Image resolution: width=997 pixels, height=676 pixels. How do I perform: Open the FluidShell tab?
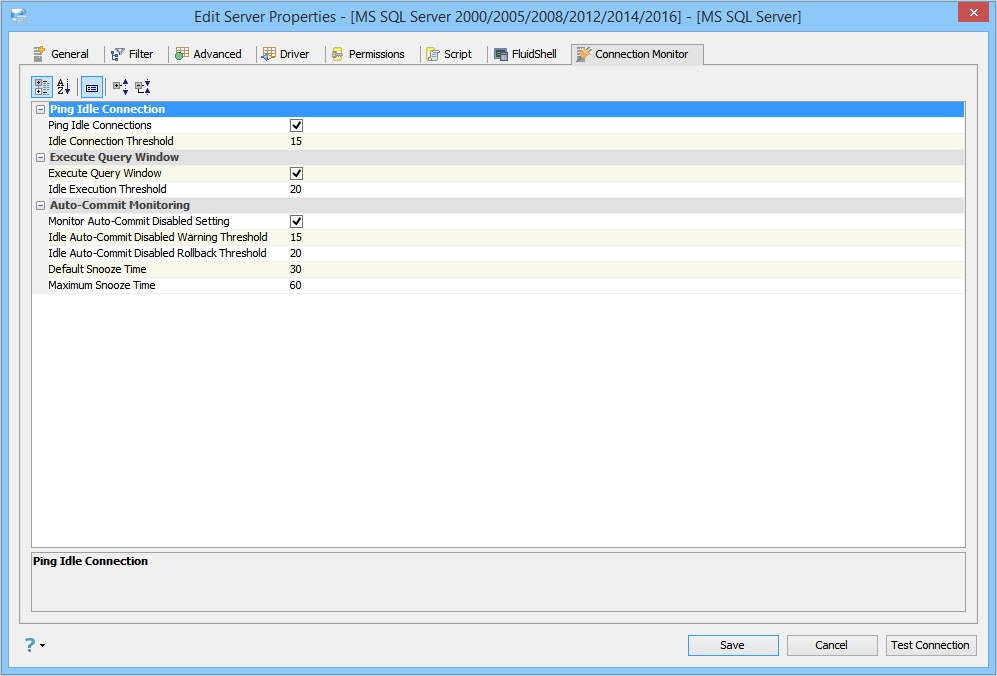pos(526,54)
